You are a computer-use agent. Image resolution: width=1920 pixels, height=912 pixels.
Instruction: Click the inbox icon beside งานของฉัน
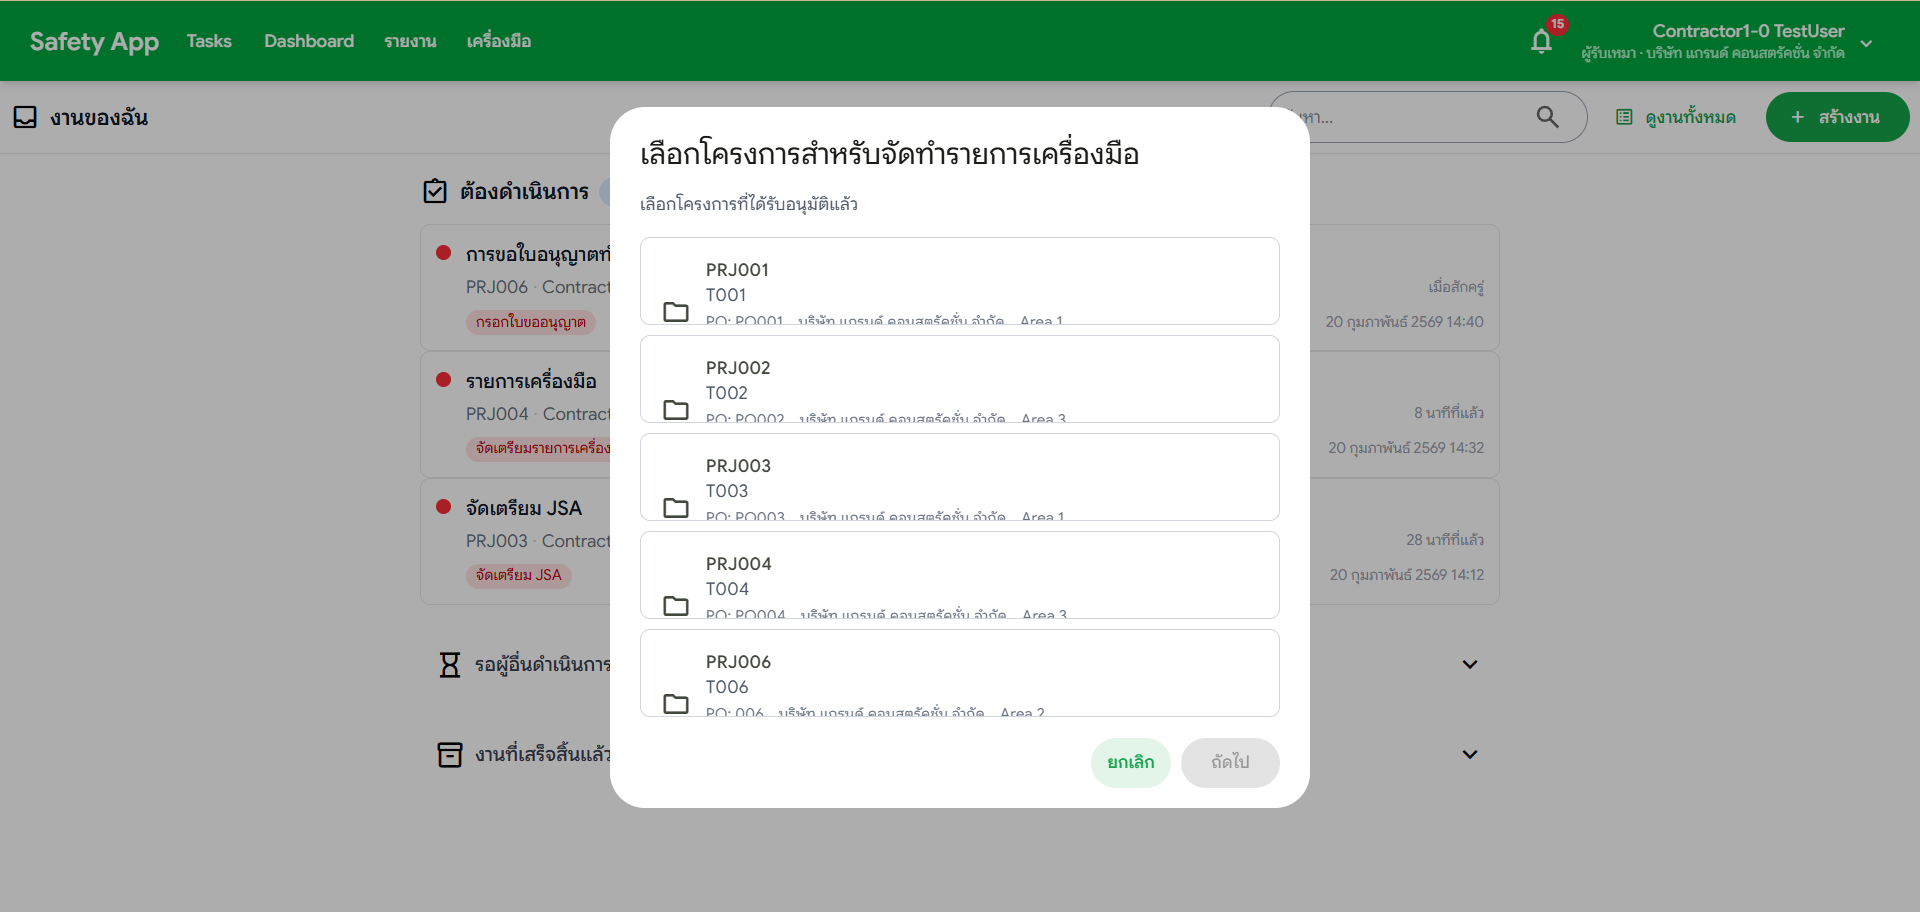(25, 117)
